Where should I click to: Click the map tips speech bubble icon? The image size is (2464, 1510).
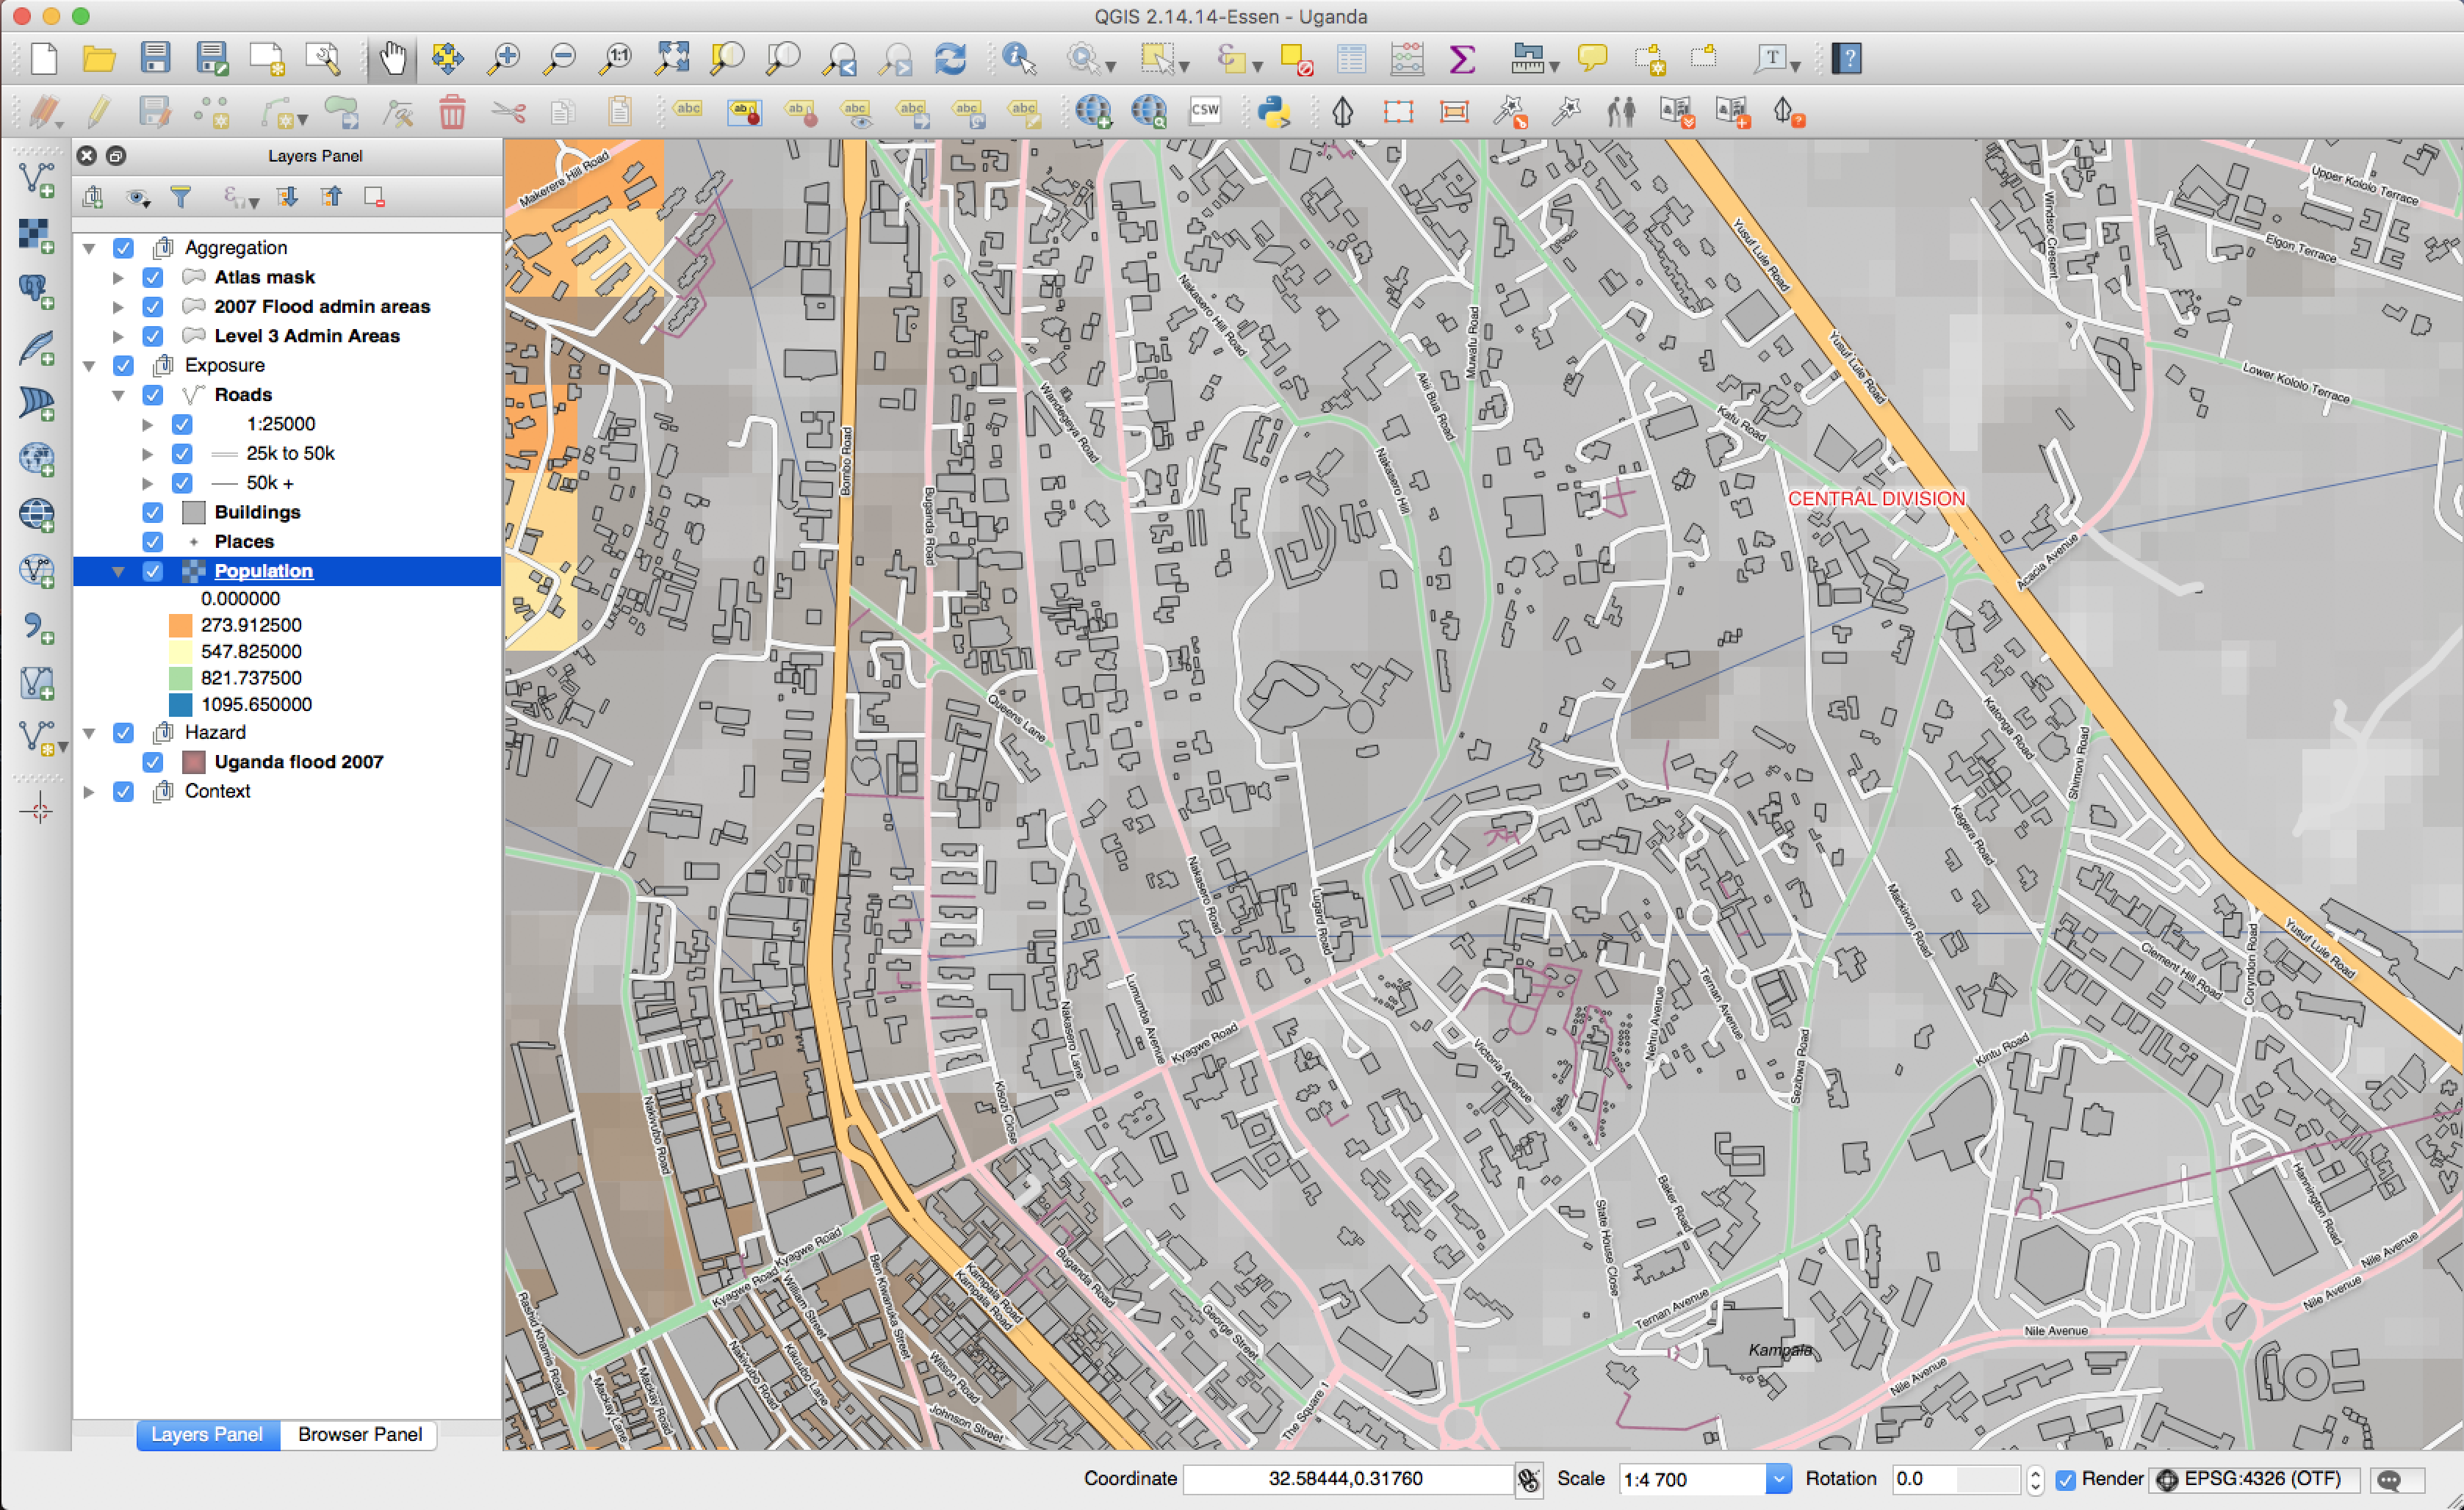(1592, 58)
